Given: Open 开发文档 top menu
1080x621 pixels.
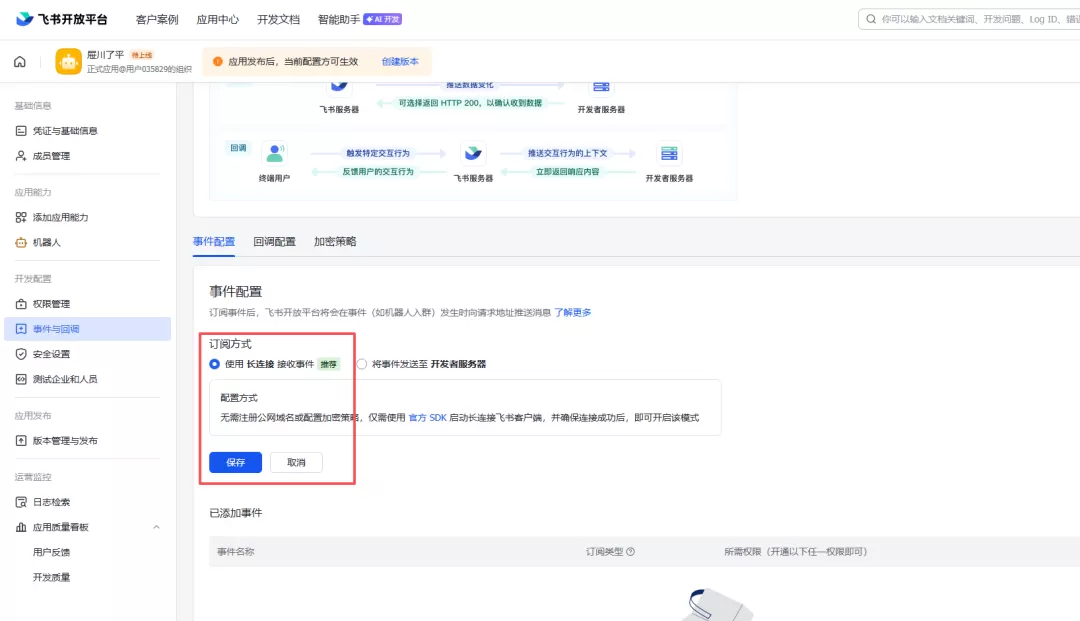Looking at the screenshot, I should click(x=278, y=19).
